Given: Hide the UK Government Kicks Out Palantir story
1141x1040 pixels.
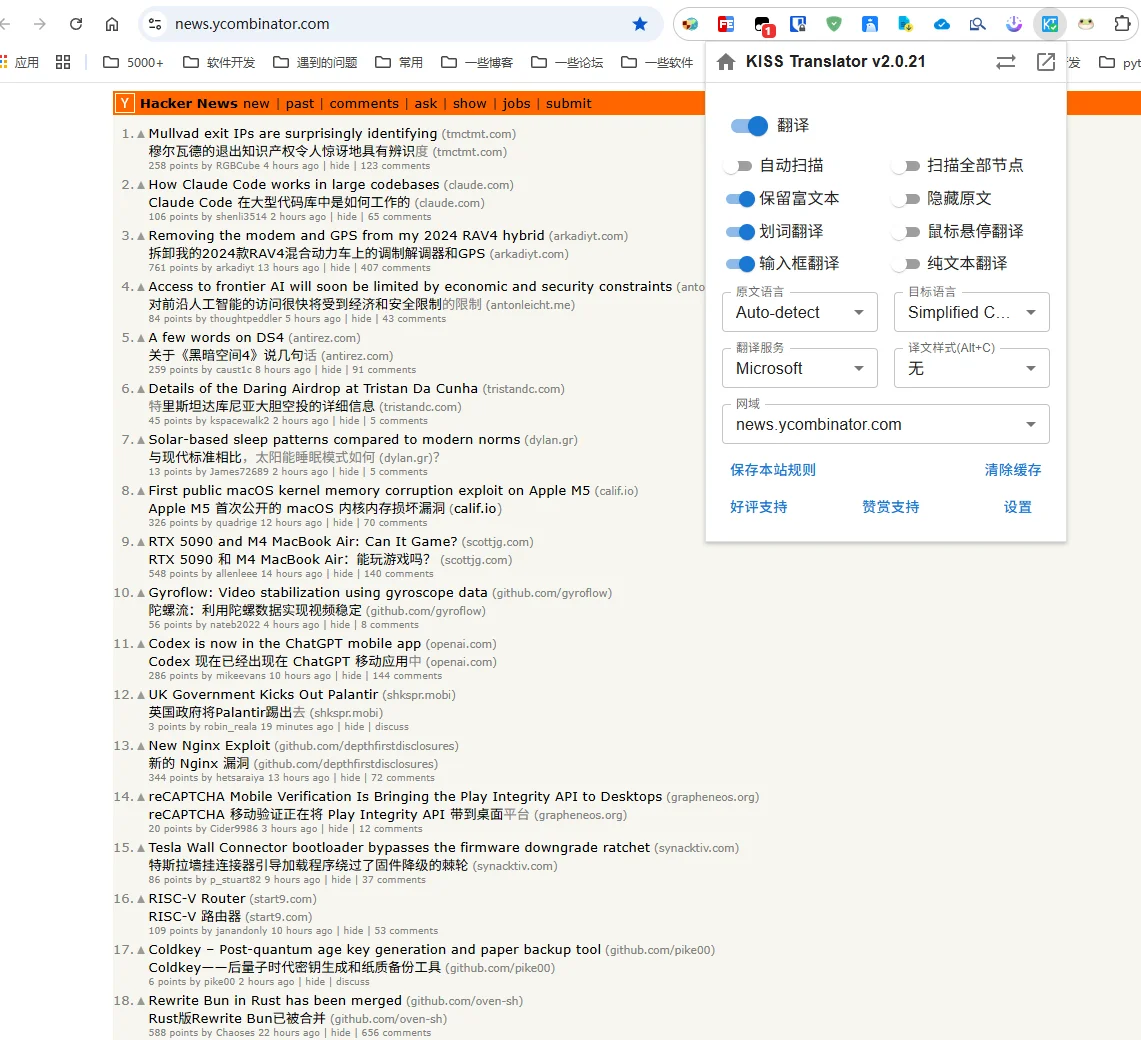Looking at the screenshot, I should 354,727.
